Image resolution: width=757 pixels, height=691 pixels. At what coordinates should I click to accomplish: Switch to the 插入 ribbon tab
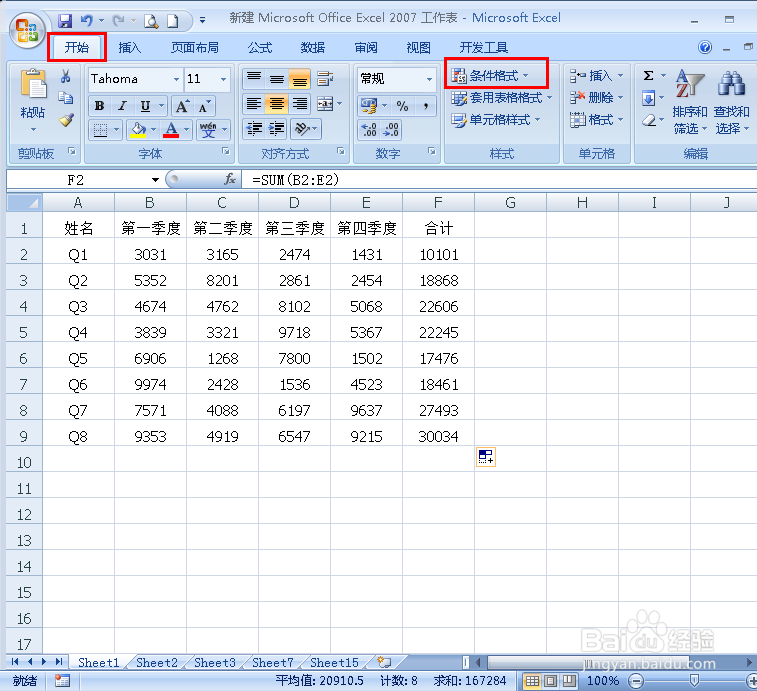130,47
